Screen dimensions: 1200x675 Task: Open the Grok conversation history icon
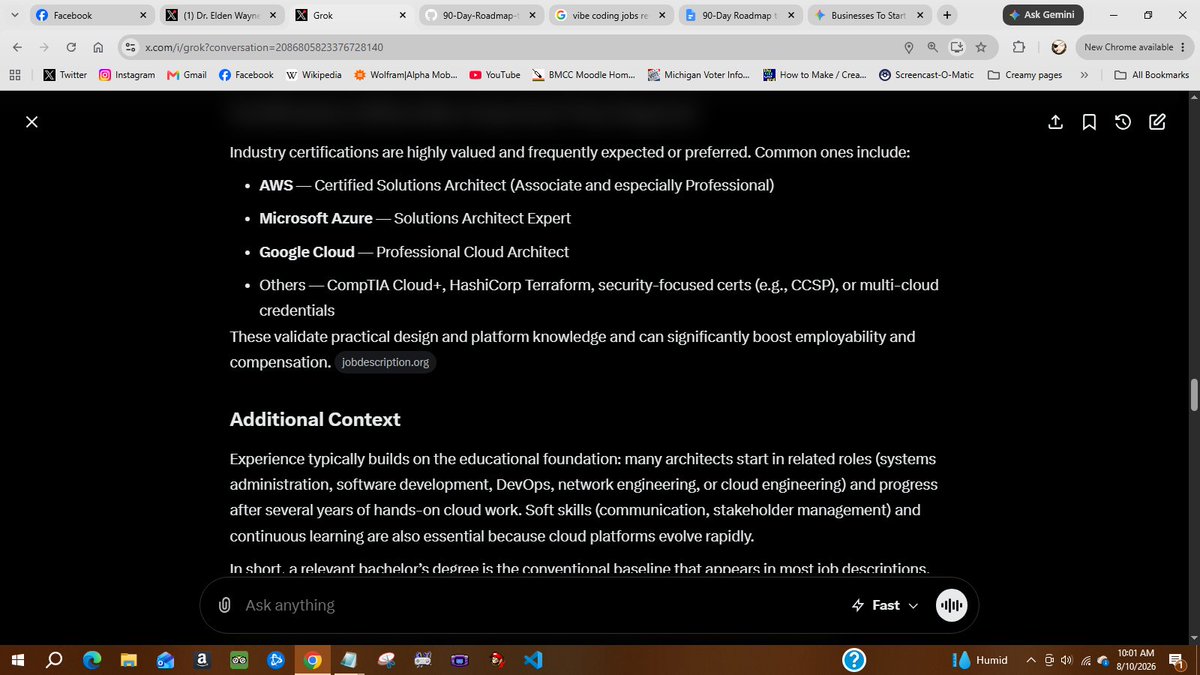coord(1123,122)
